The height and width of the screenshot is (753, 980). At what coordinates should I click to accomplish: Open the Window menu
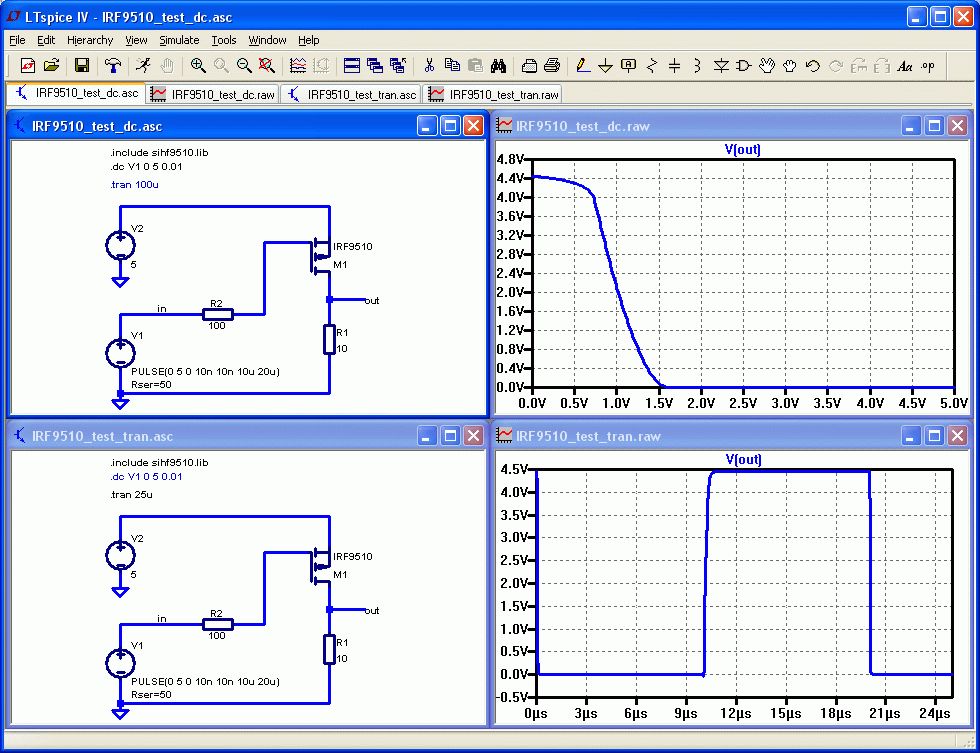(268, 40)
